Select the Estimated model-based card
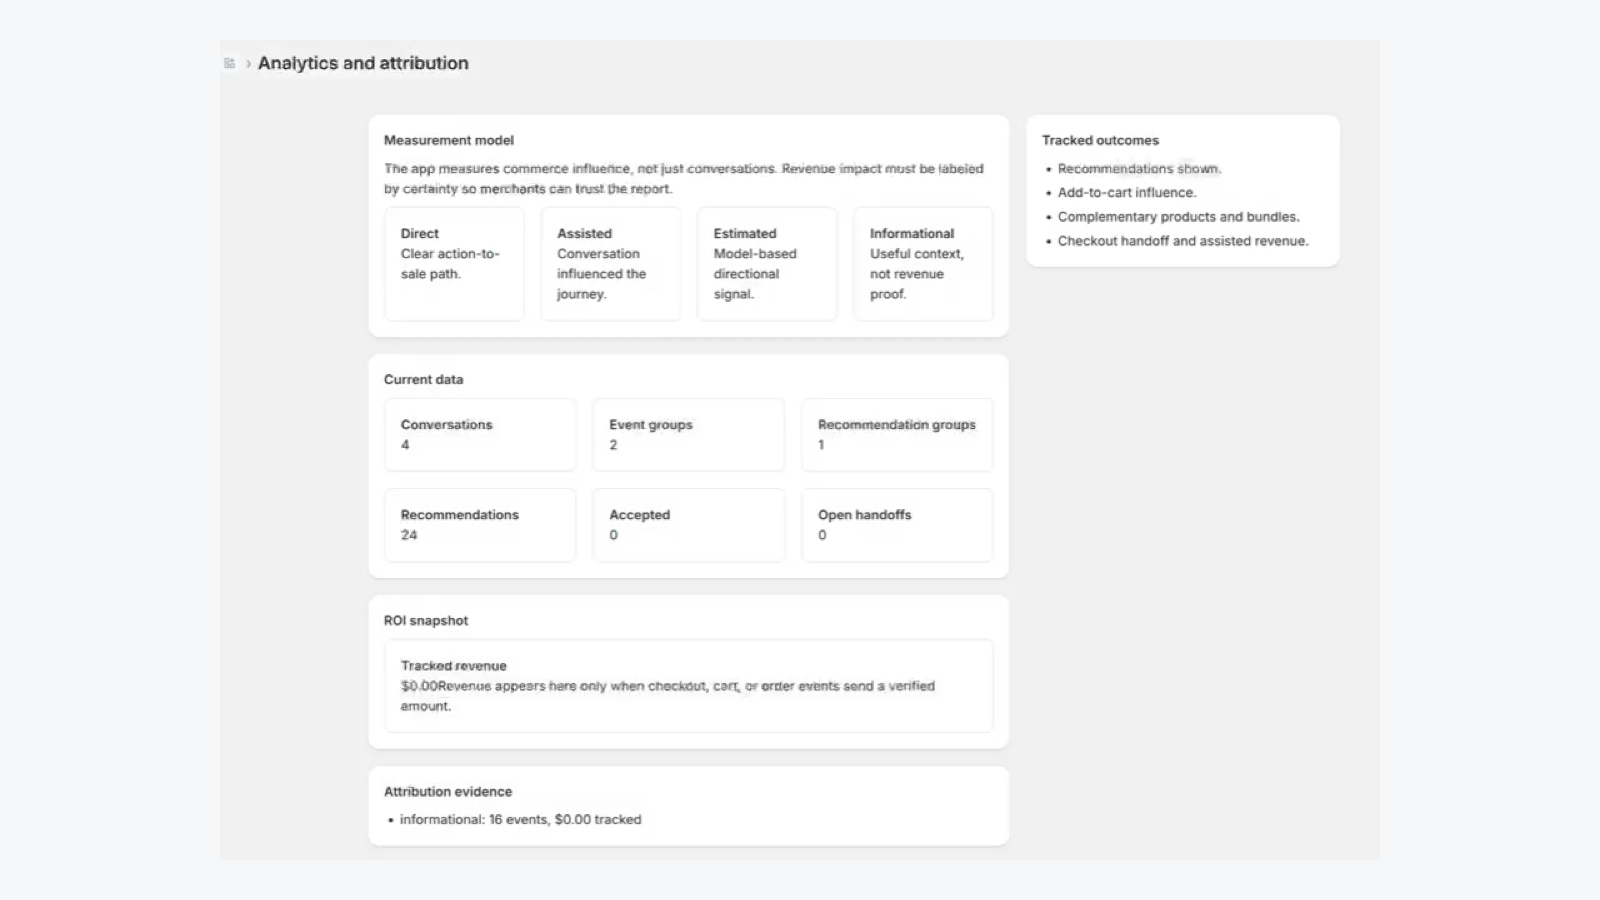This screenshot has width=1600, height=900. [767, 264]
